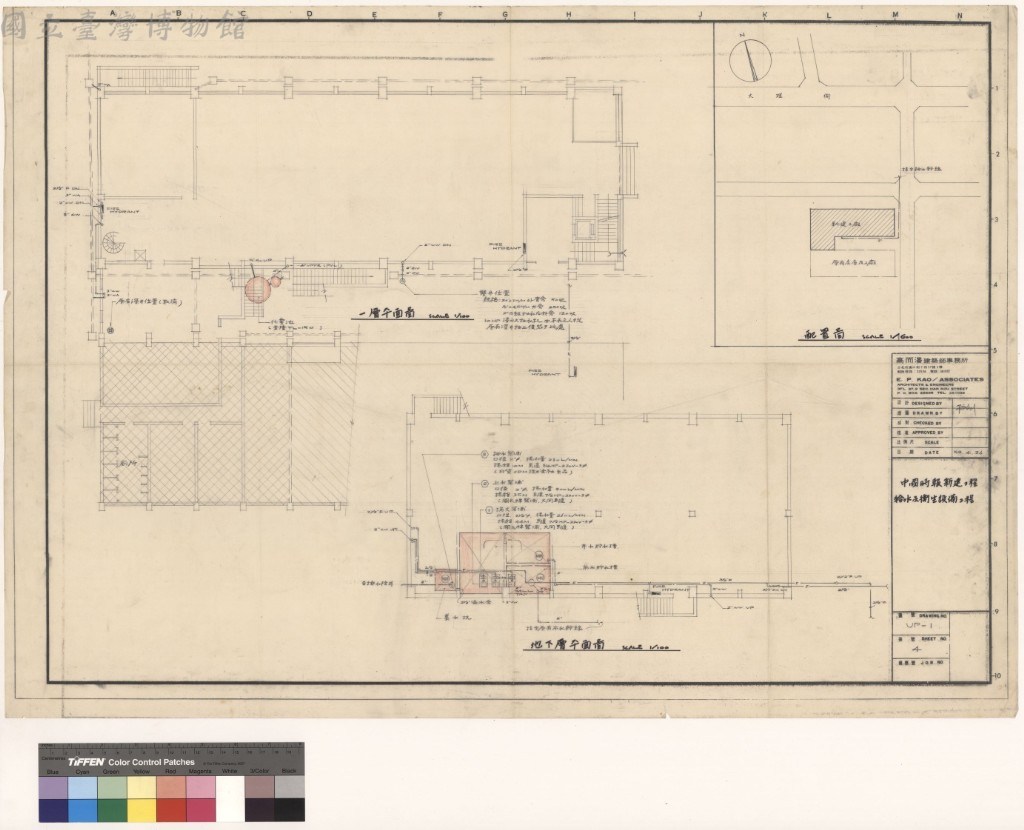Select the light lavender Blue patch
This screenshot has width=1024, height=830.
[x=53, y=787]
